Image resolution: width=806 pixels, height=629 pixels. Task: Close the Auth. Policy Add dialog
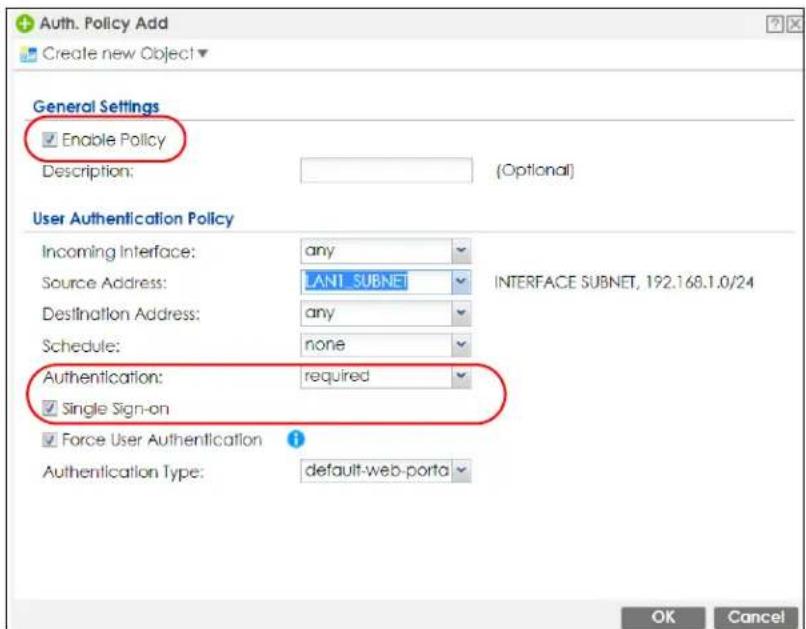[795, 24]
